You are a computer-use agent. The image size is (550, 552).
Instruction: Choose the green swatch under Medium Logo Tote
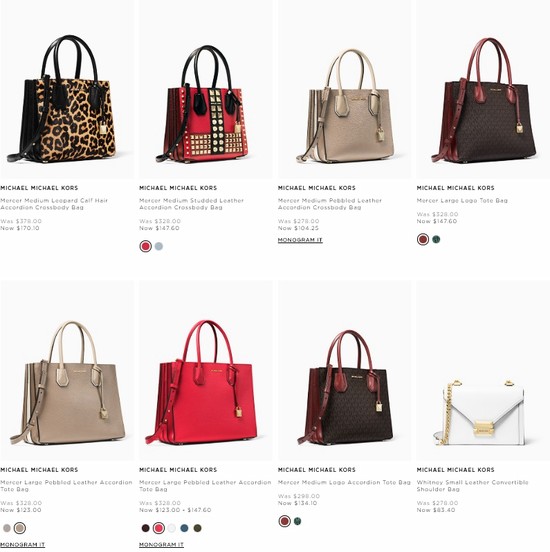[298, 521]
